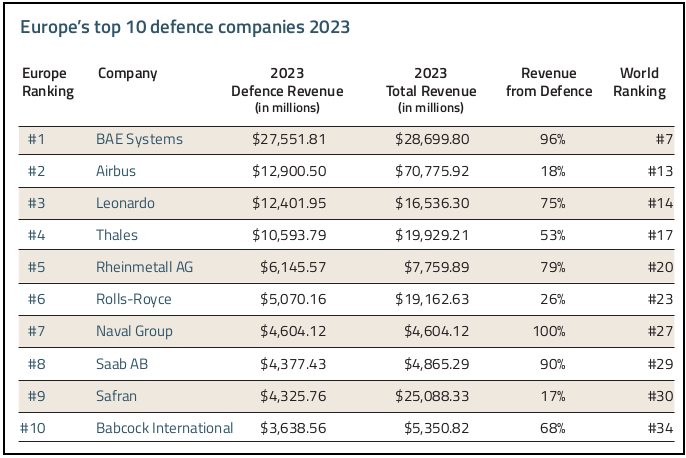This screenshot has height=458, width=686.
Task: Select world ranking #23 for Rolls-Royce
Action: click(x=661, y=300)
